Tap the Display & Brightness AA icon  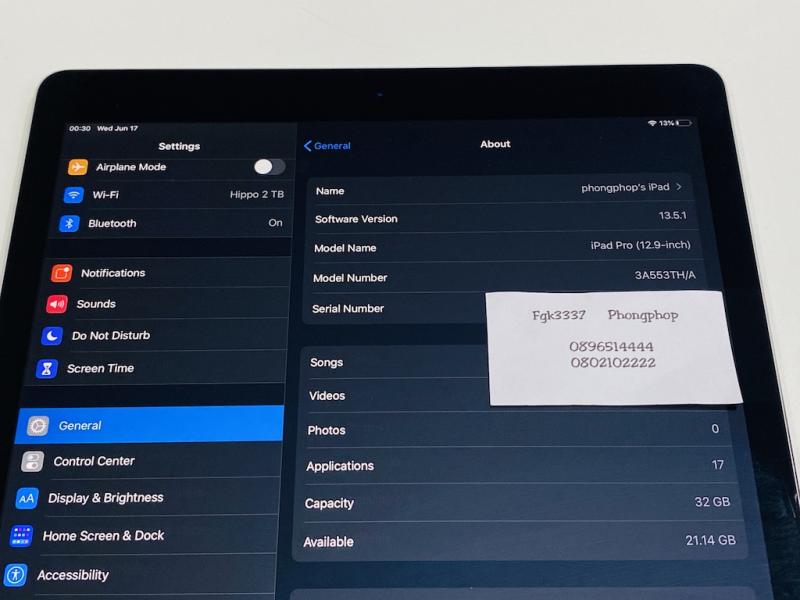click(27, 498)
